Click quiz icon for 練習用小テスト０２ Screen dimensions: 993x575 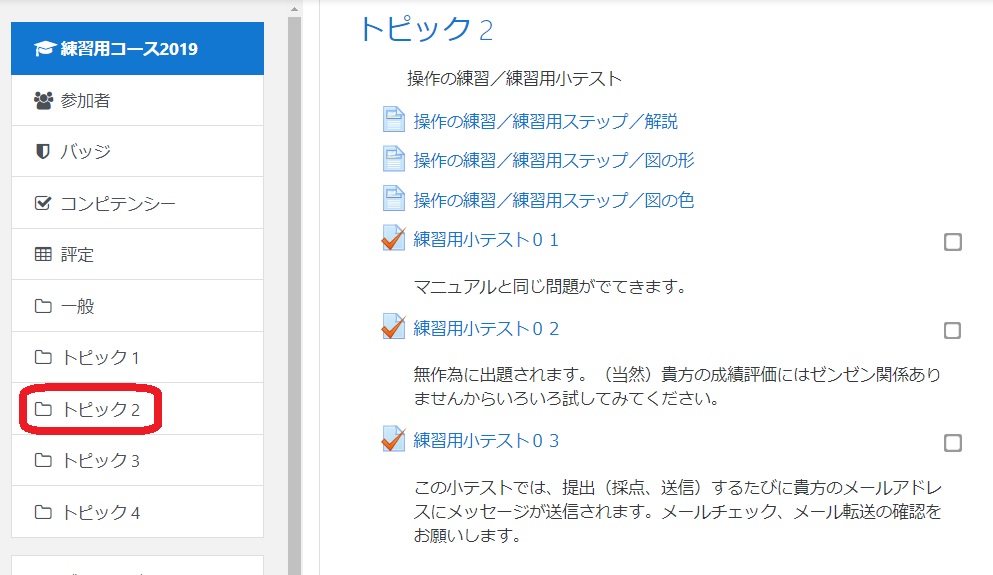393,327
